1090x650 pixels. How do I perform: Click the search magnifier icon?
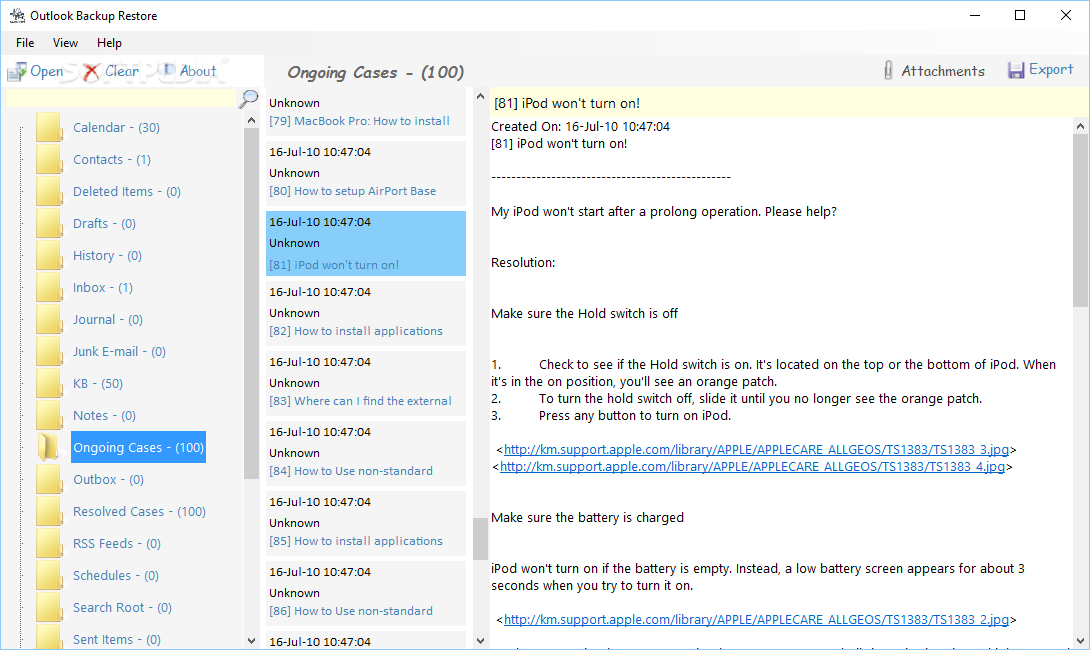point(248,99)
